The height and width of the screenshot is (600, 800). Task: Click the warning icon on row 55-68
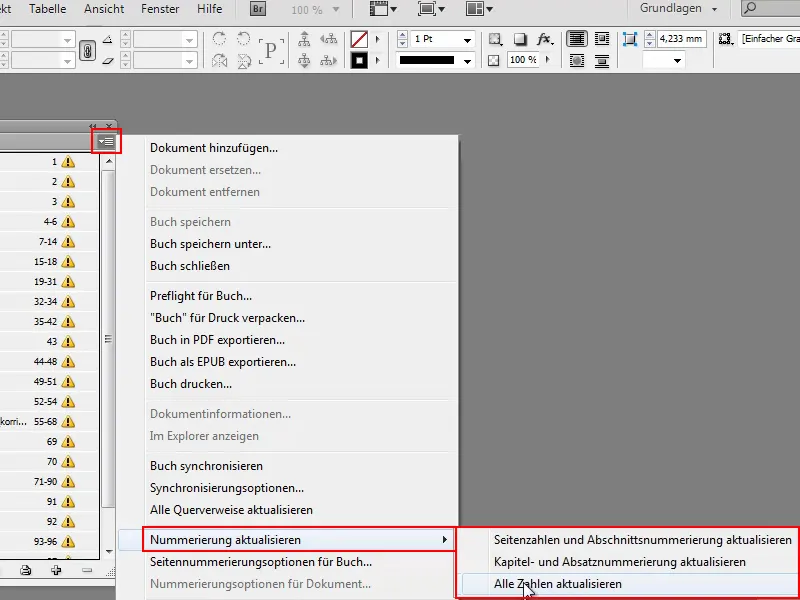point(68,421)
